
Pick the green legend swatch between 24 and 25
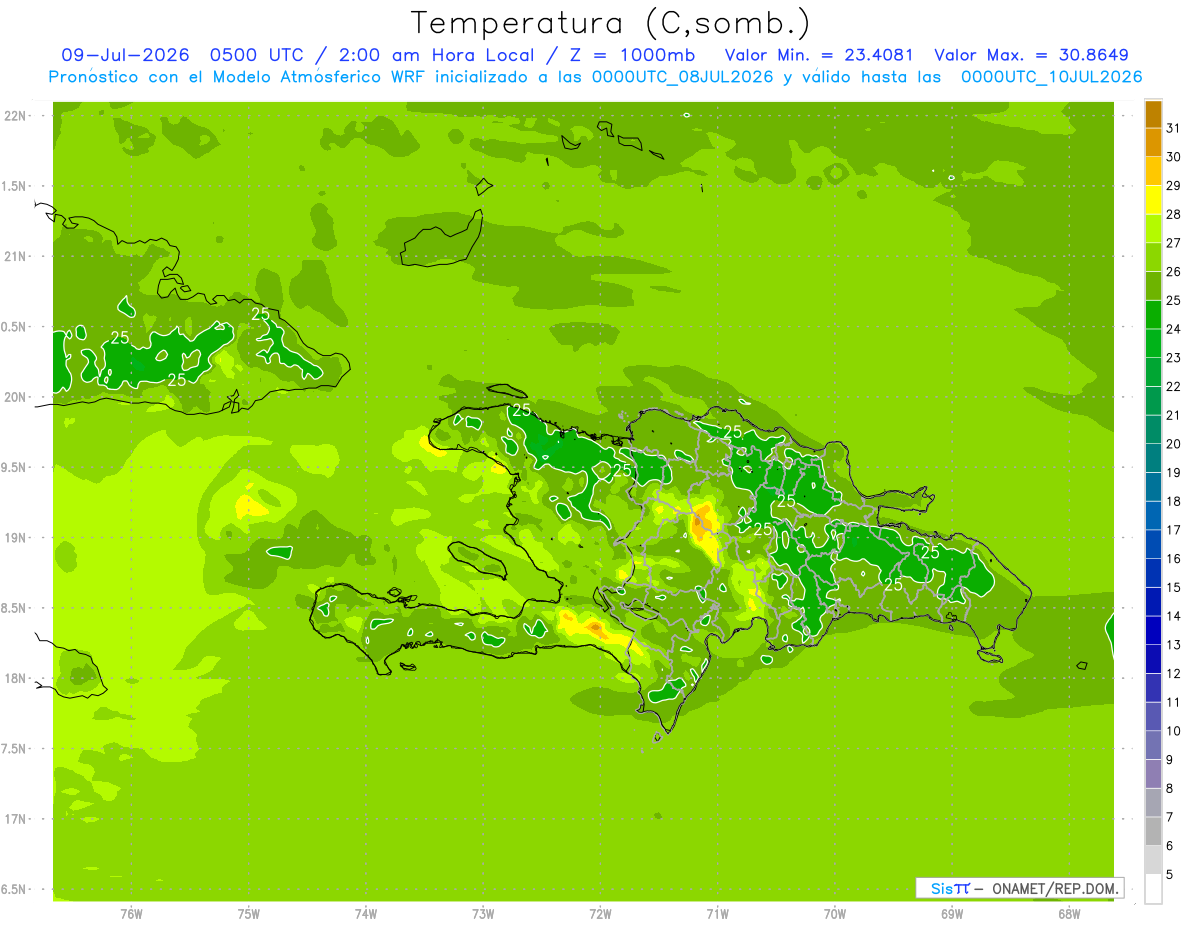point(1153,314)
